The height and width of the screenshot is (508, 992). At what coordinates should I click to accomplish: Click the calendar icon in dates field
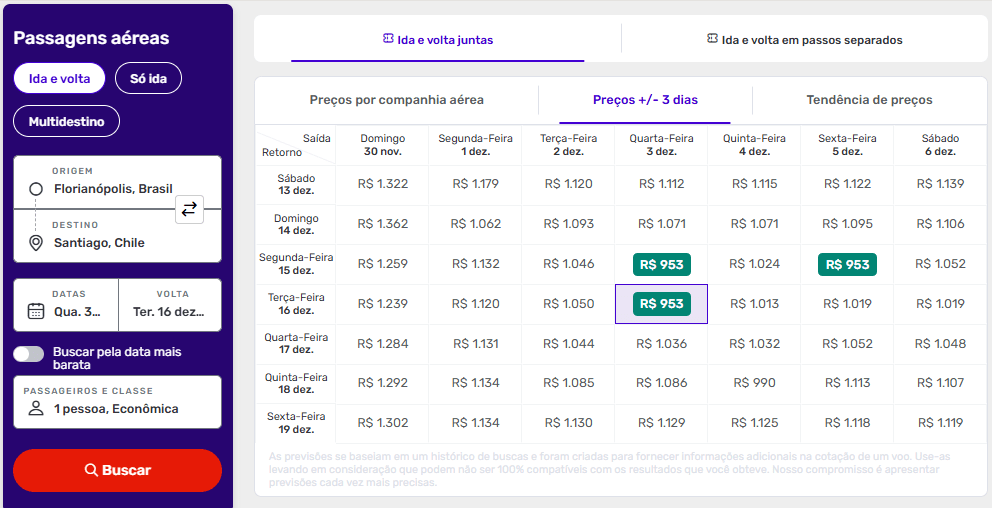(x=36, y=311)
